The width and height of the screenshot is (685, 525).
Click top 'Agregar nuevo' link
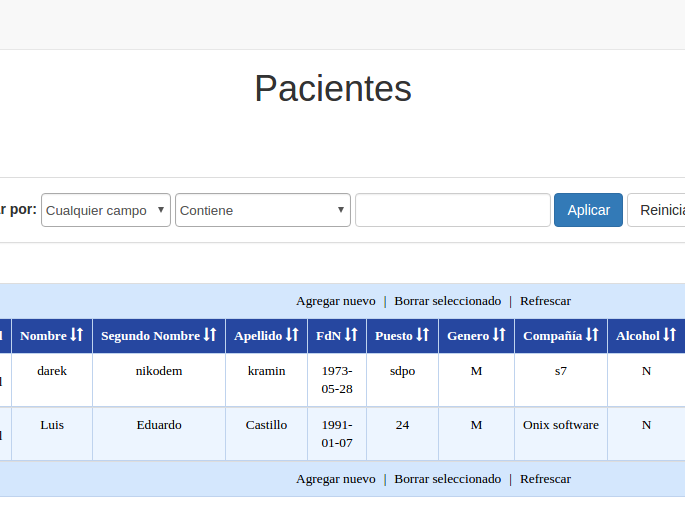[x=336, y=301]
